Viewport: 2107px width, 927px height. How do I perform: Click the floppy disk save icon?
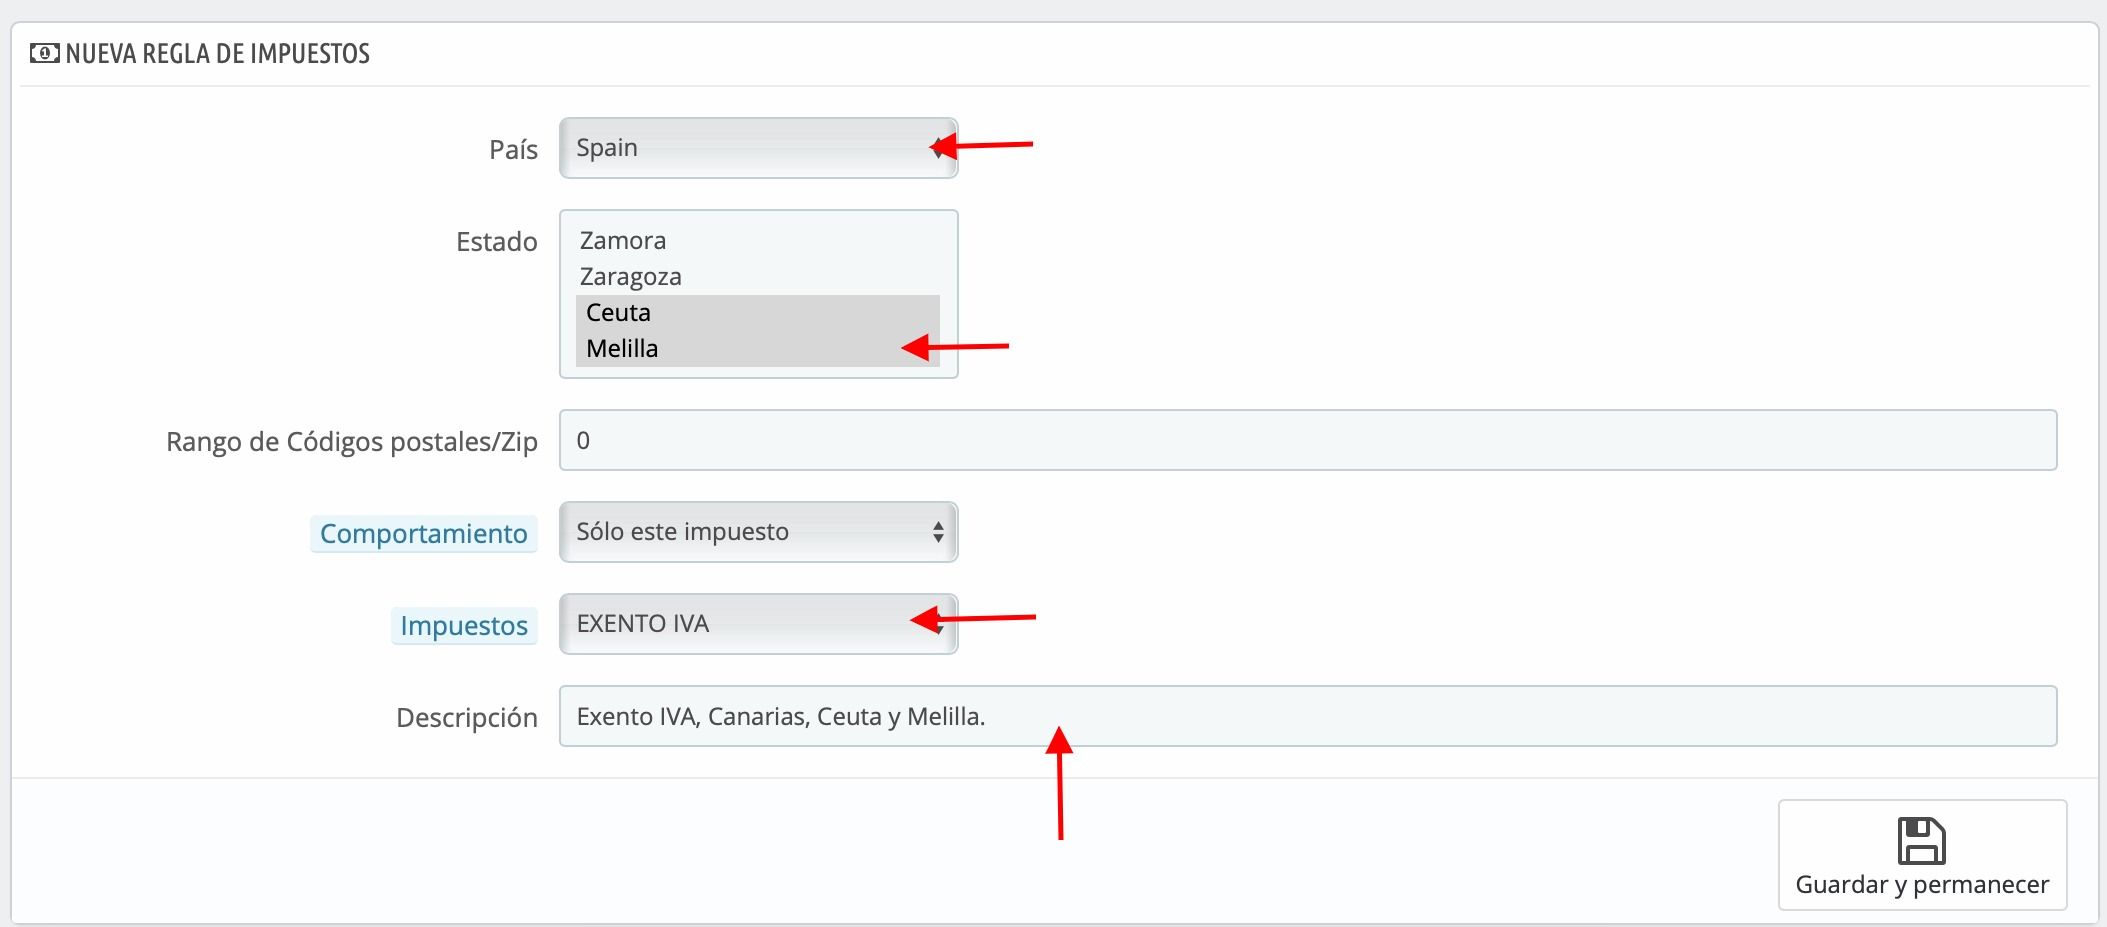click(x=1921, y=841)
